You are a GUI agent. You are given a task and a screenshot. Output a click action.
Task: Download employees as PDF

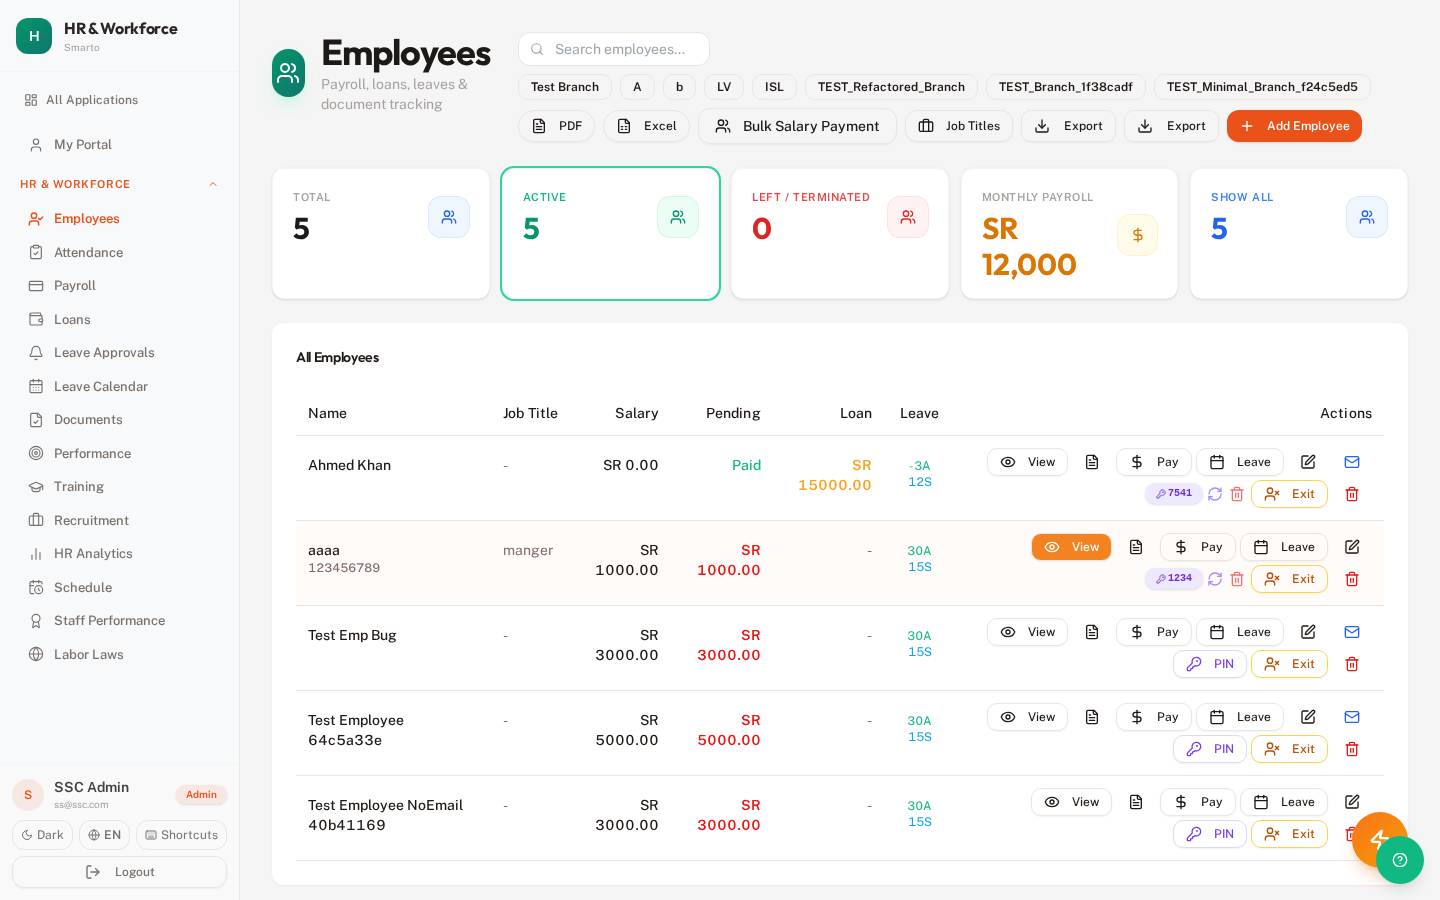point(556,126)
